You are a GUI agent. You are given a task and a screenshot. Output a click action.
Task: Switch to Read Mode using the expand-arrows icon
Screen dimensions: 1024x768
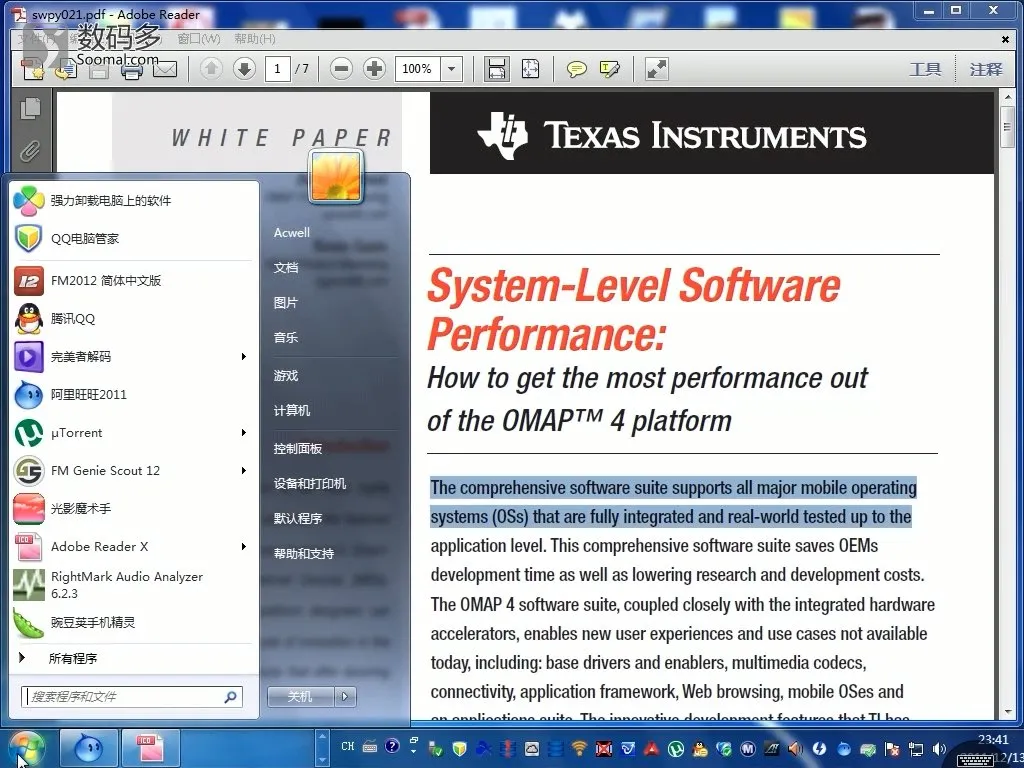pyautogui.click(x=656, y=69)
